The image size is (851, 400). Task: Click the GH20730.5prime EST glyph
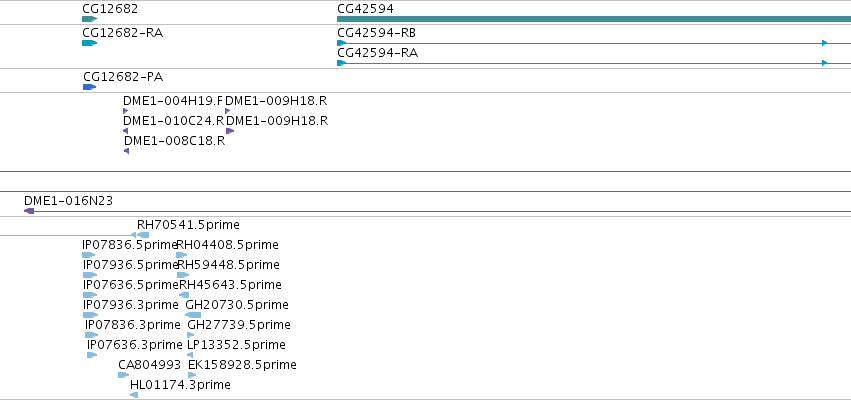click(193, 315)
